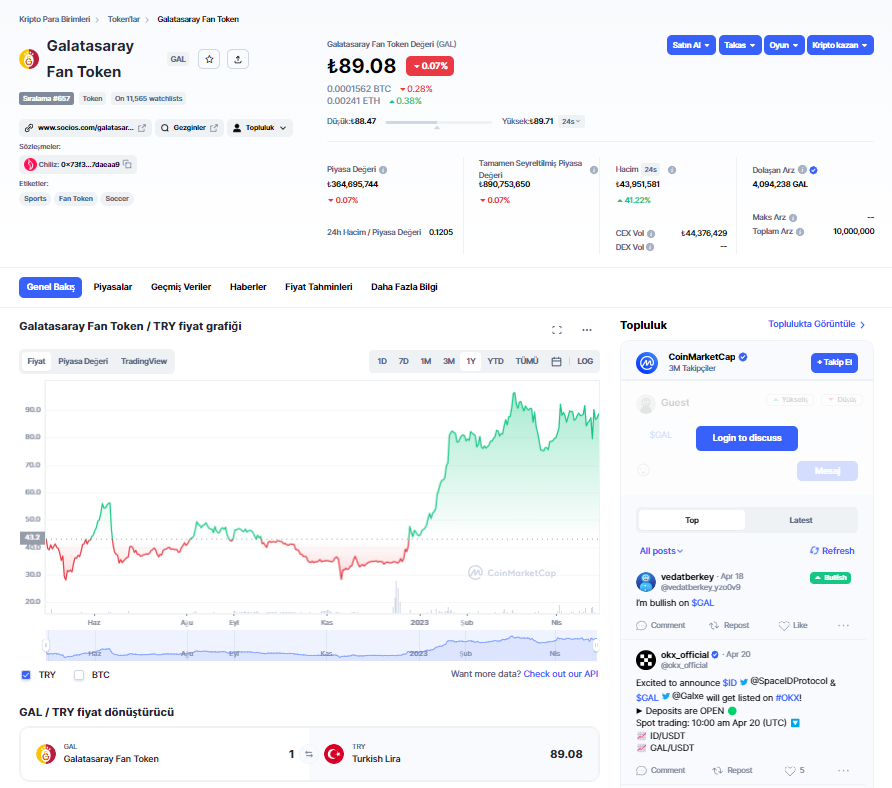Open the chart's three-dot options menu

(587, 329)
